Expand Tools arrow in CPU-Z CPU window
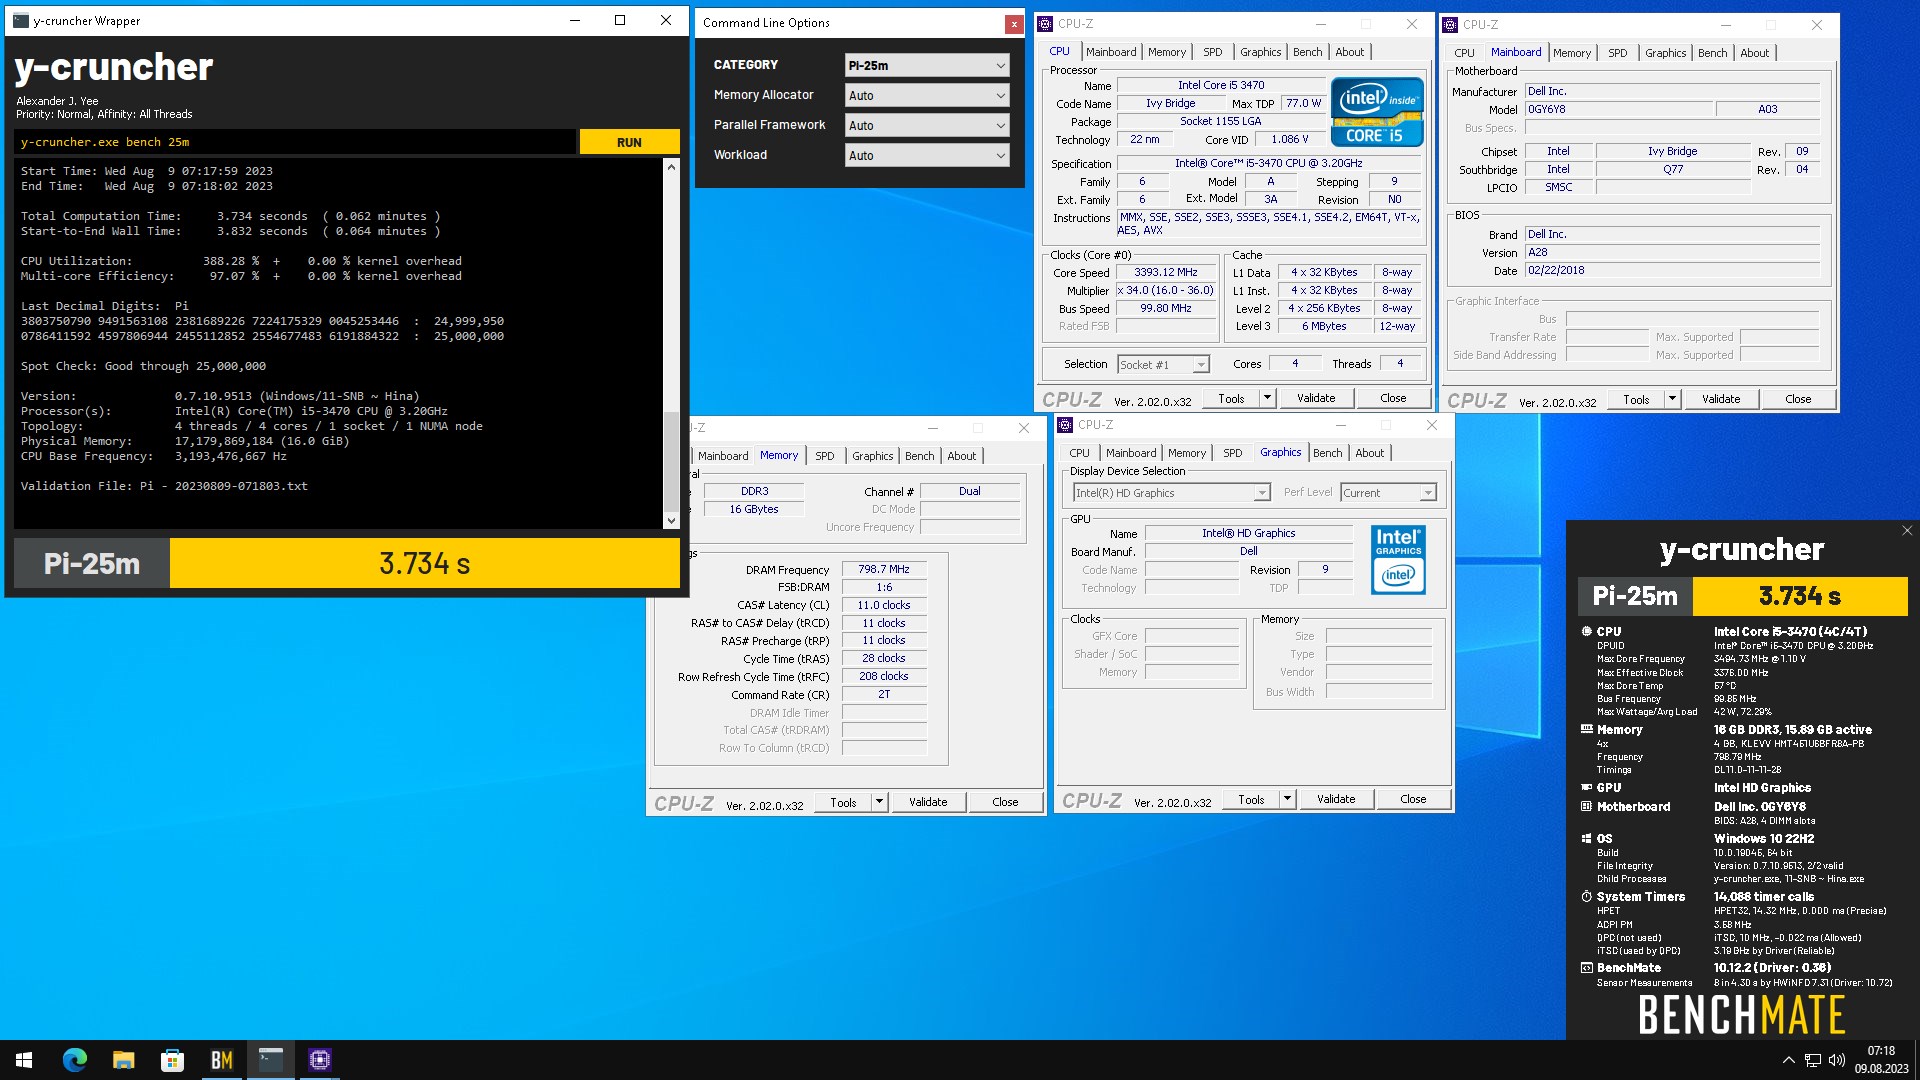This screenshot has width=1920, height=1080. click(x=1267, y=398)
